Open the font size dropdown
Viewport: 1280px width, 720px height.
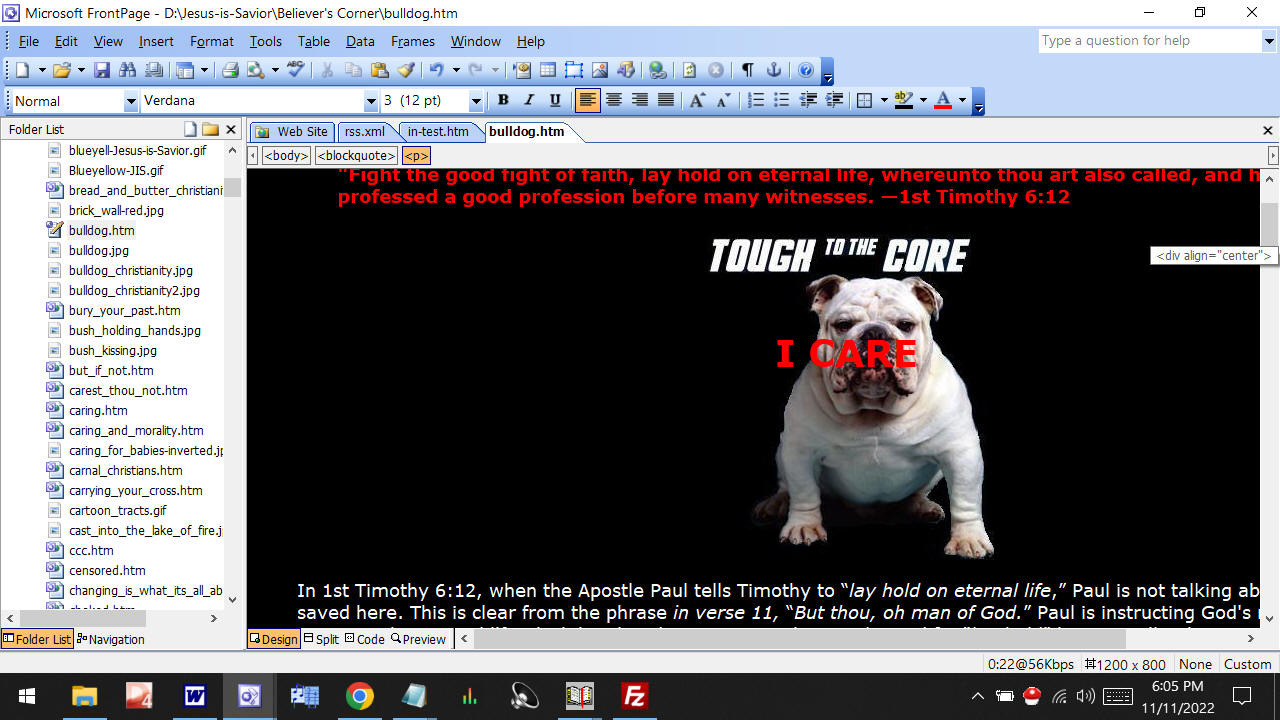point(476,101)
